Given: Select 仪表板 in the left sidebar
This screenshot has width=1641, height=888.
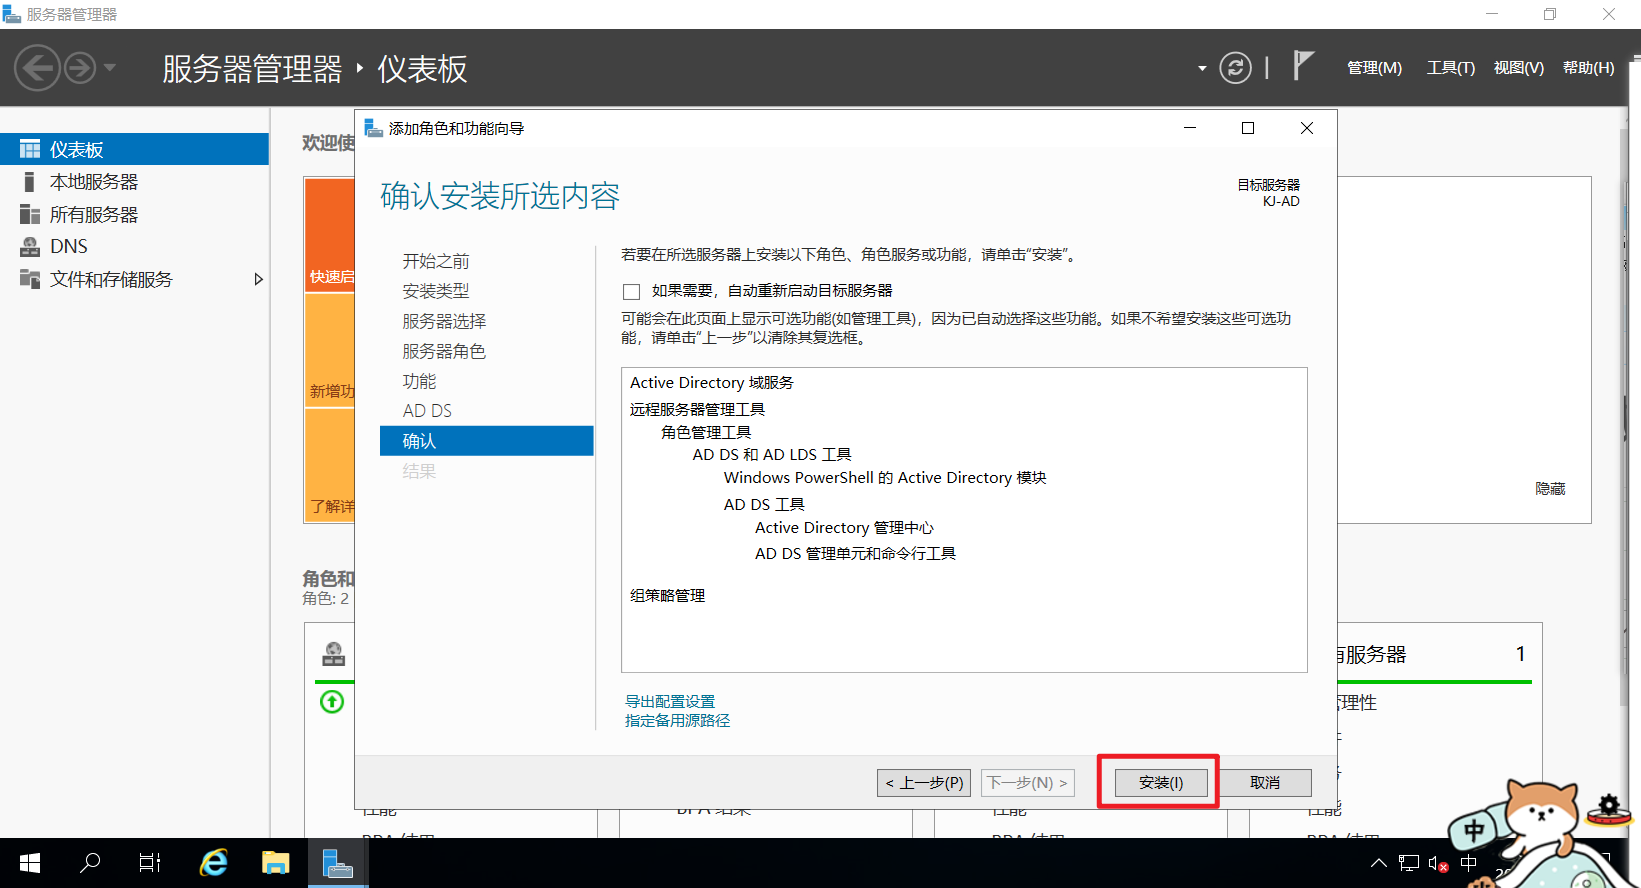Looking at the screenshot, I should (x=134, y=149).
